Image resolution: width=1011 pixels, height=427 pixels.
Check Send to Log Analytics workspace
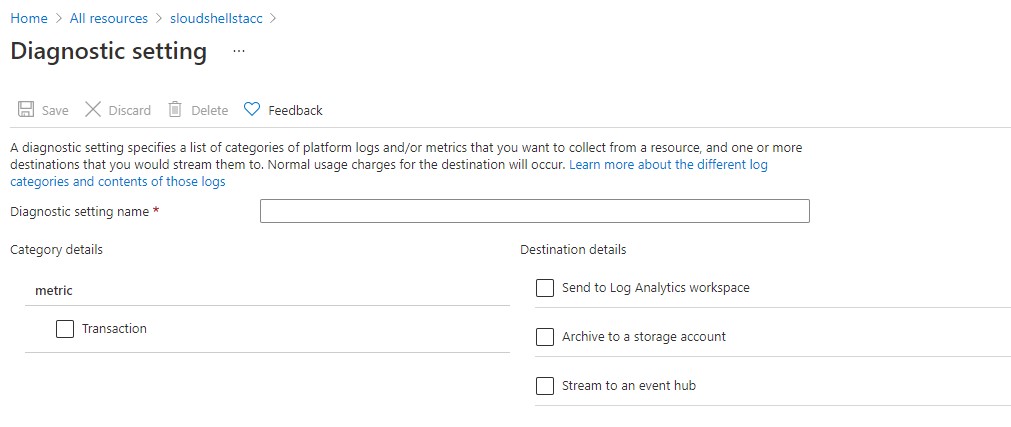pos(545,288)
